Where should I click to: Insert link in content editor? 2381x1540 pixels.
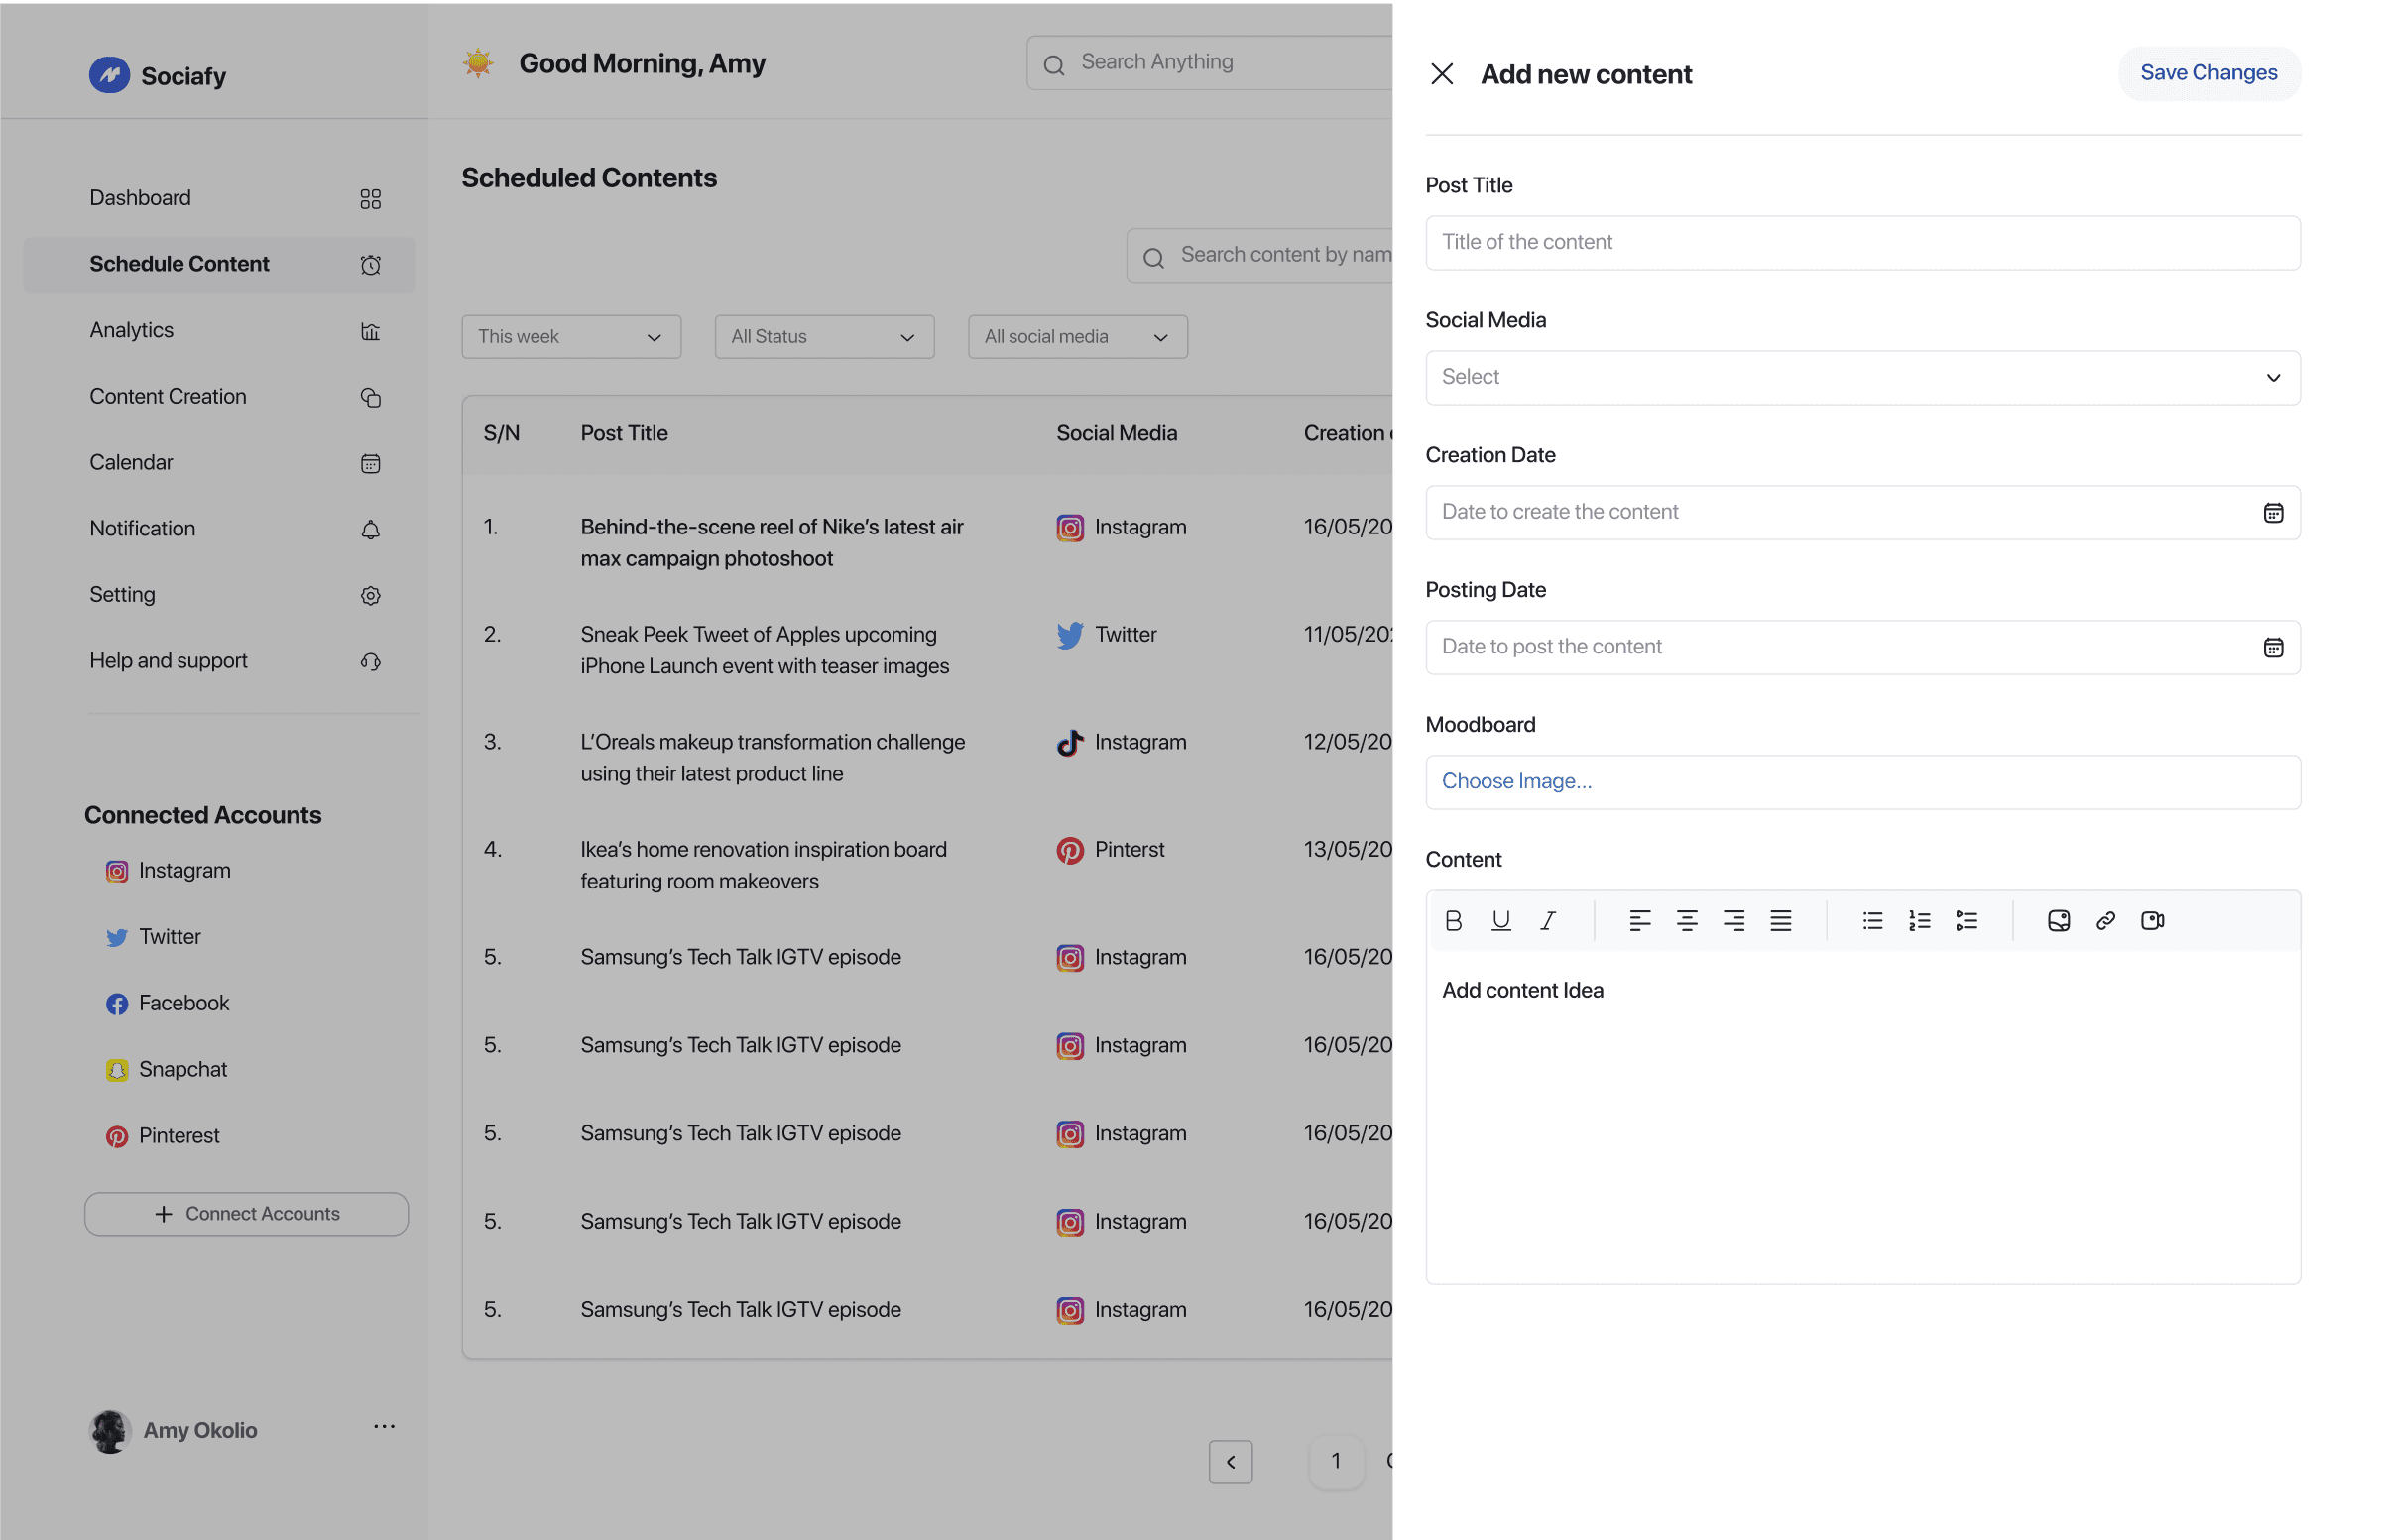pos(2105,920)
